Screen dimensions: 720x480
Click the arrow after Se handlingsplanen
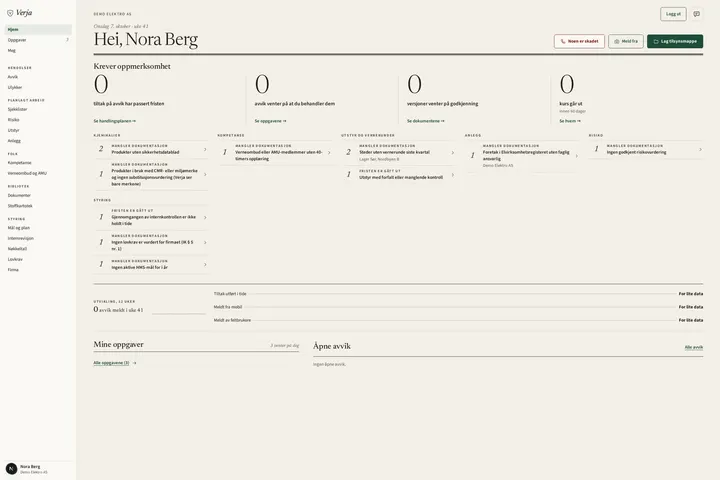point(134,121)
